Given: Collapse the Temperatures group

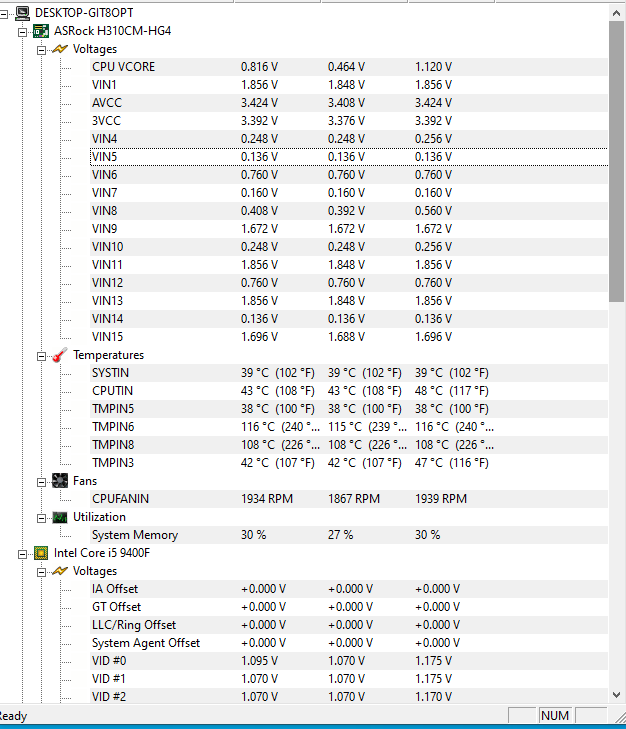Looking at the screenshot, I should click(x=41, y=357).
